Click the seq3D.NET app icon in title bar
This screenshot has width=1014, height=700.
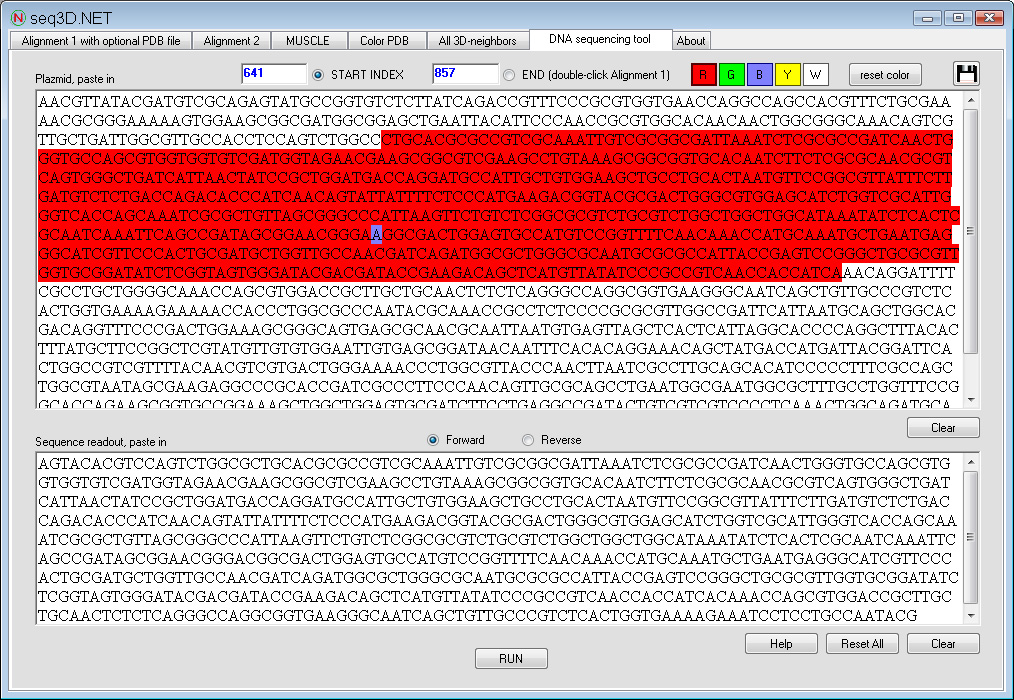pyautogui.click(x=17, y=17)
